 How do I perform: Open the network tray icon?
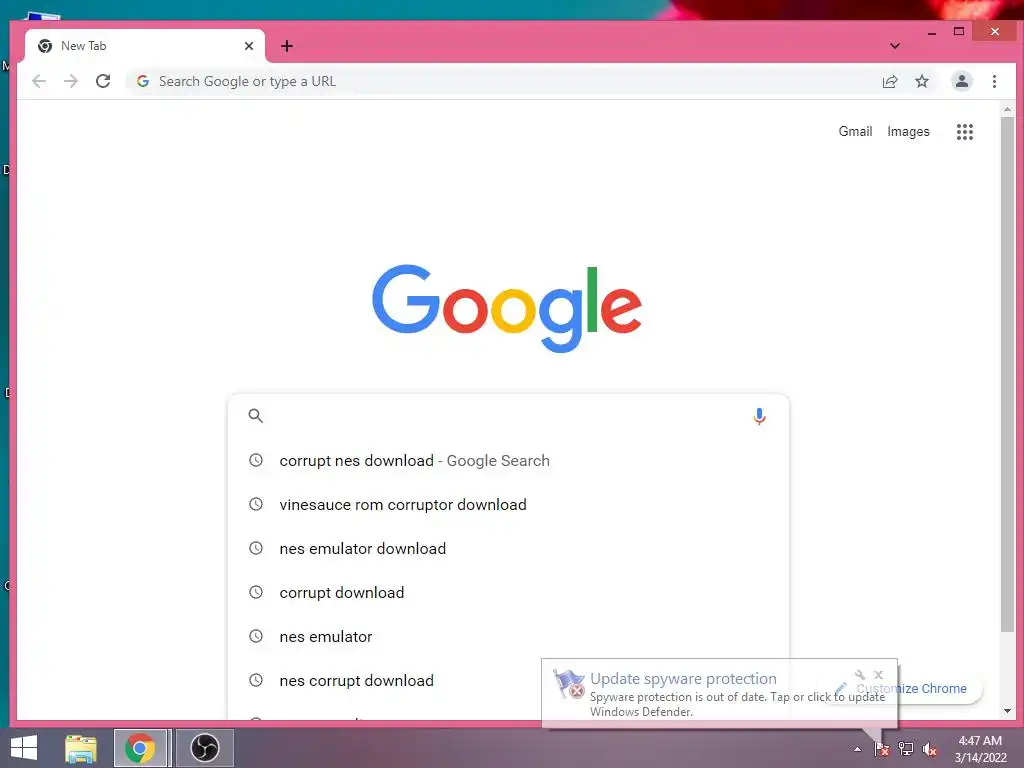(x=905, y=749)
